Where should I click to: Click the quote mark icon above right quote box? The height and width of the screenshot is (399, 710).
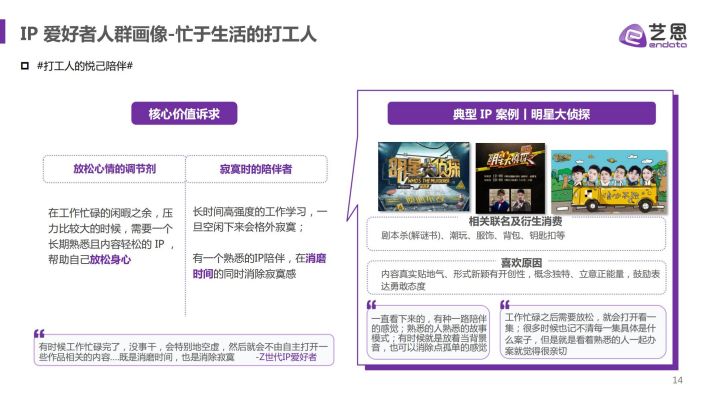(x=505, y=304)
